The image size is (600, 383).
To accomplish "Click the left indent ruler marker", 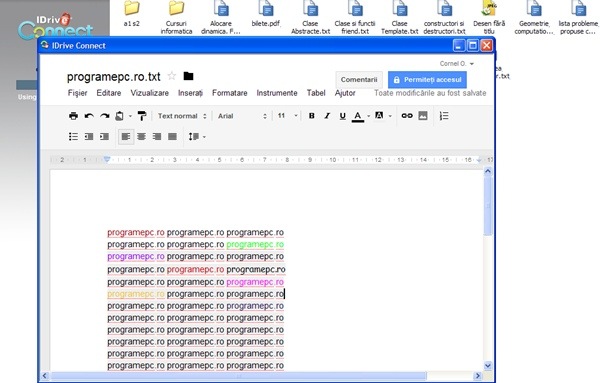I will 107,159.
